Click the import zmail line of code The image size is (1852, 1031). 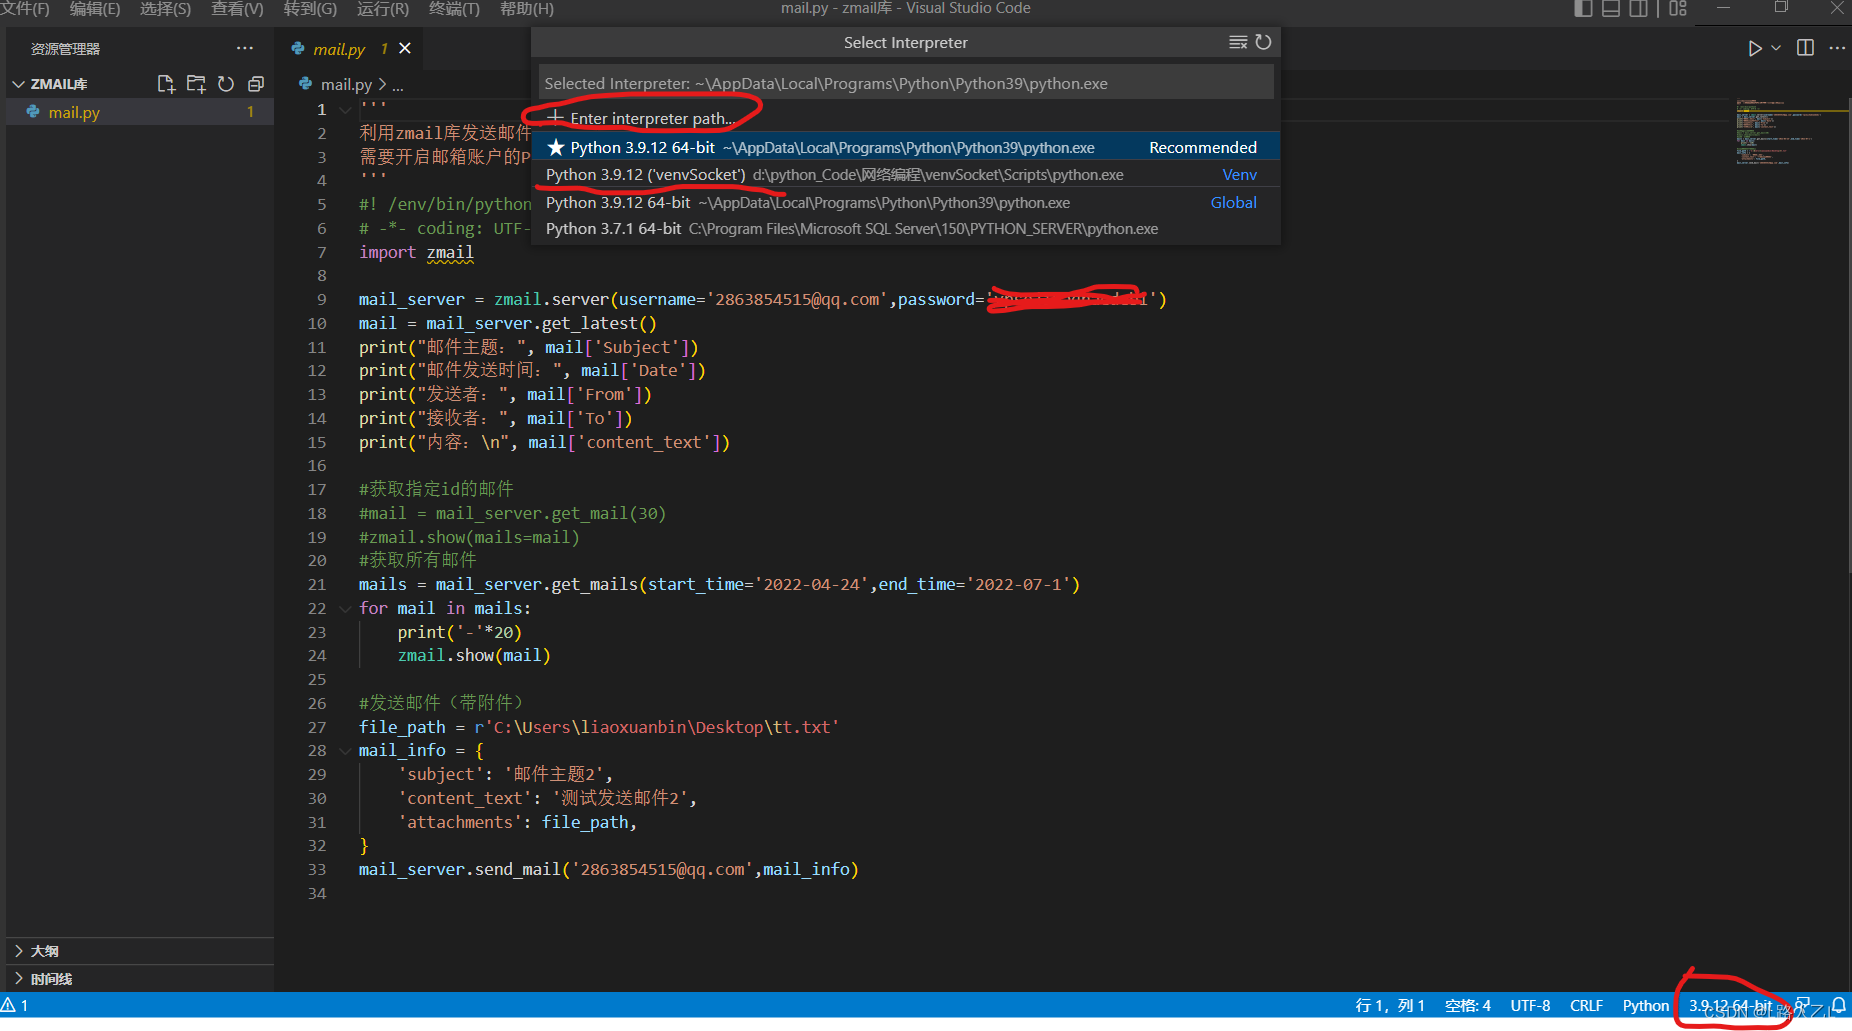click(x=416, y=252)
